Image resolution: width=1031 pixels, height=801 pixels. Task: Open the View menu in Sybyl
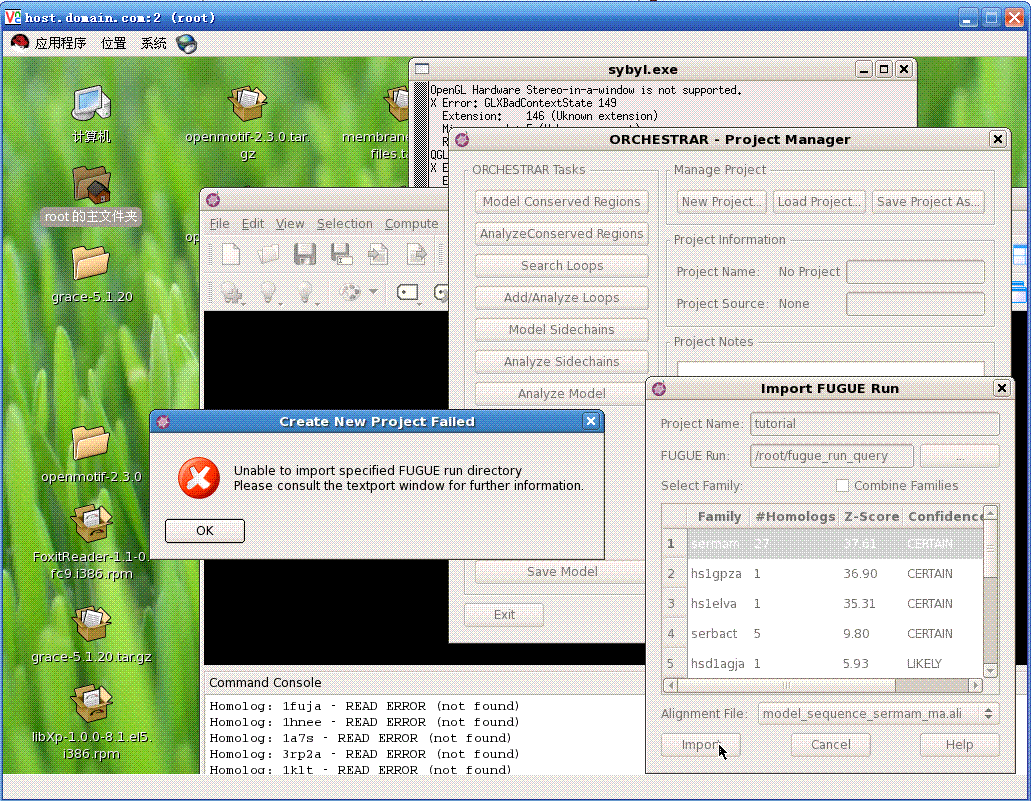coord(290,224)
